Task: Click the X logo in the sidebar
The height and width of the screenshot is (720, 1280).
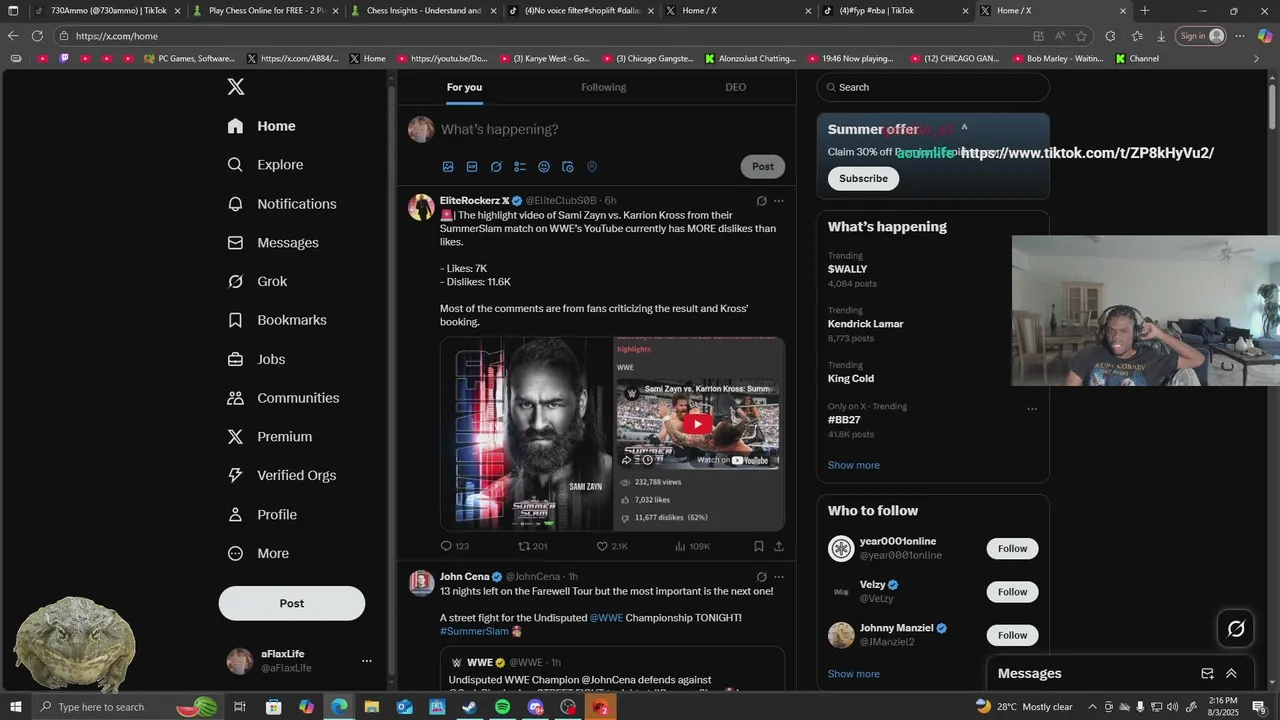Action: (236, 87)
